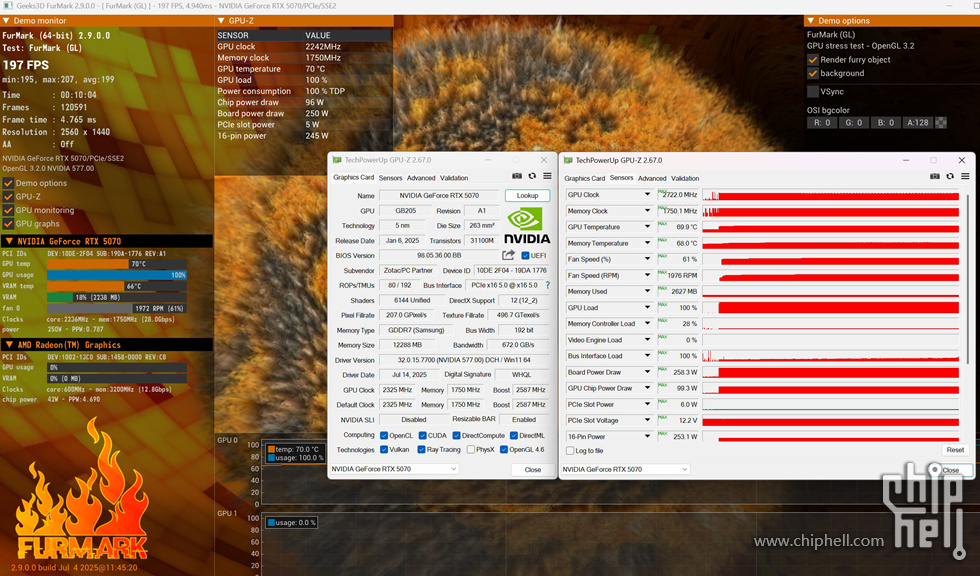Click Close button in the Graphics Card window

532,469
